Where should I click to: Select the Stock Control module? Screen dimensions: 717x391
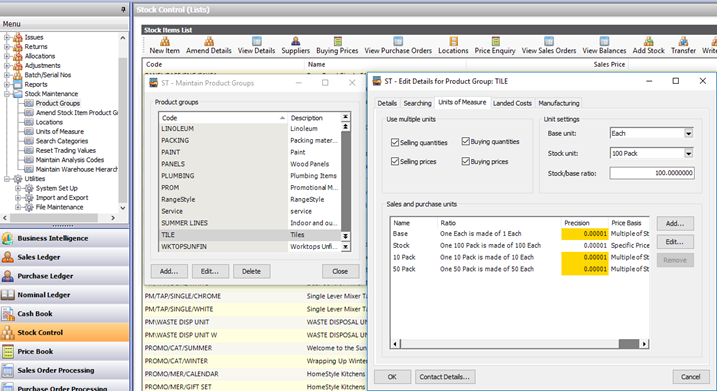point(64,332)
